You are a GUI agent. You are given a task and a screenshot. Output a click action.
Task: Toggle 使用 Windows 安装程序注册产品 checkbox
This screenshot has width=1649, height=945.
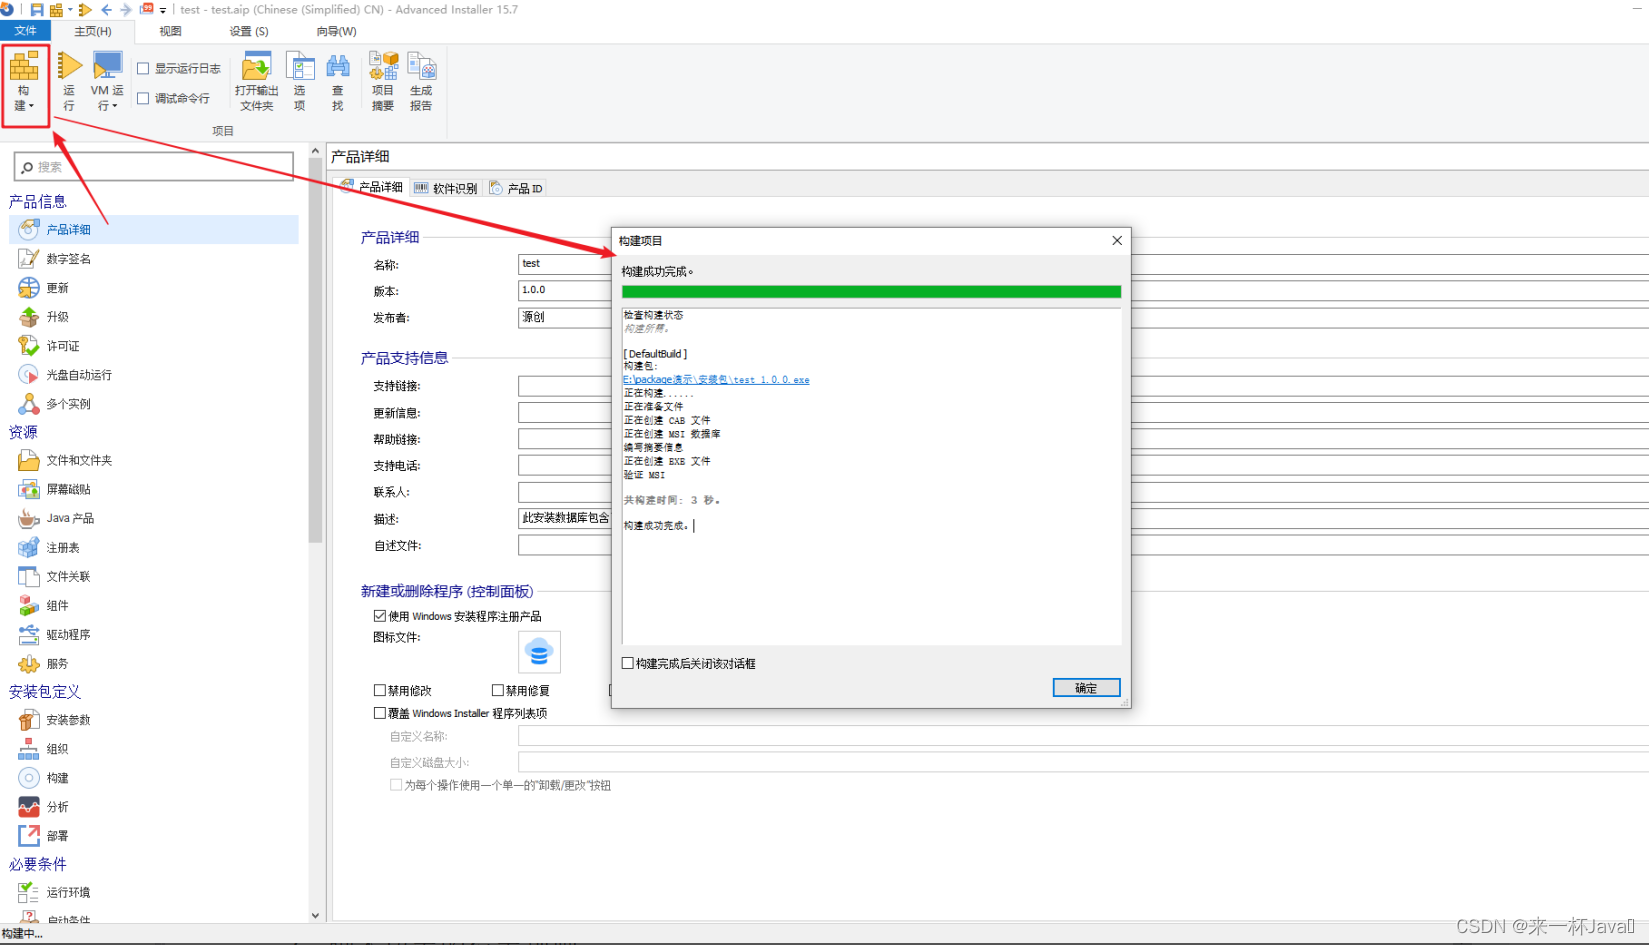tap(380, 616)
